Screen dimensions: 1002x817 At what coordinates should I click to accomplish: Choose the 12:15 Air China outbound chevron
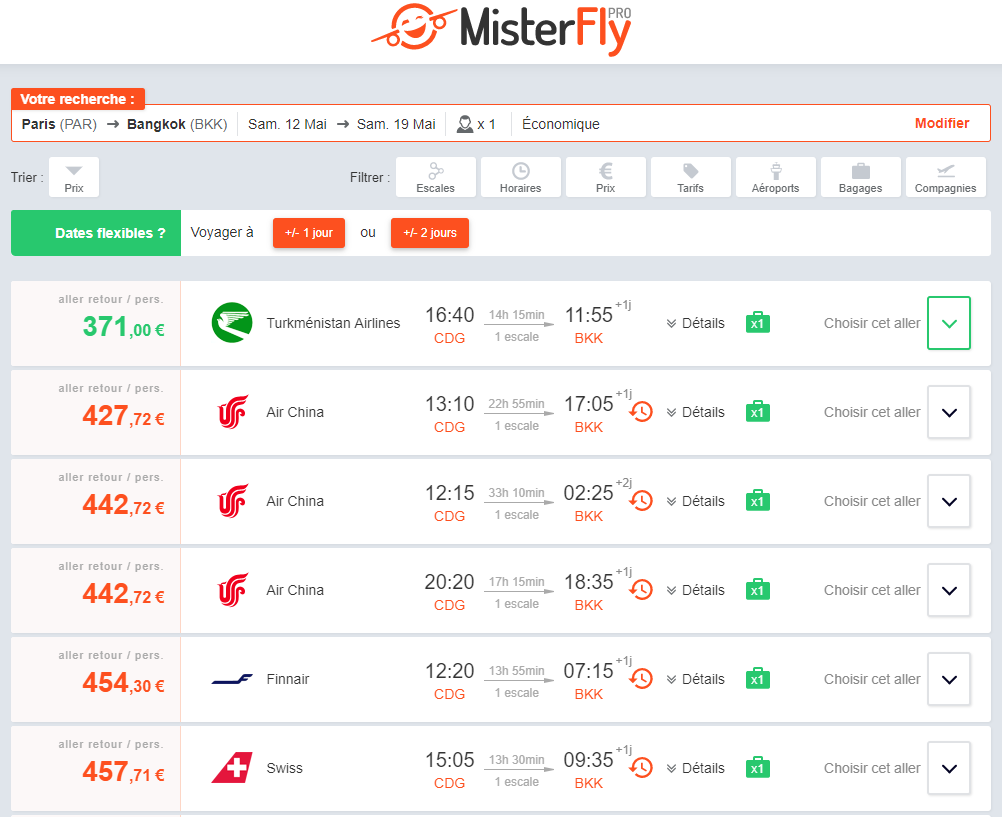(x=949, y=501)
